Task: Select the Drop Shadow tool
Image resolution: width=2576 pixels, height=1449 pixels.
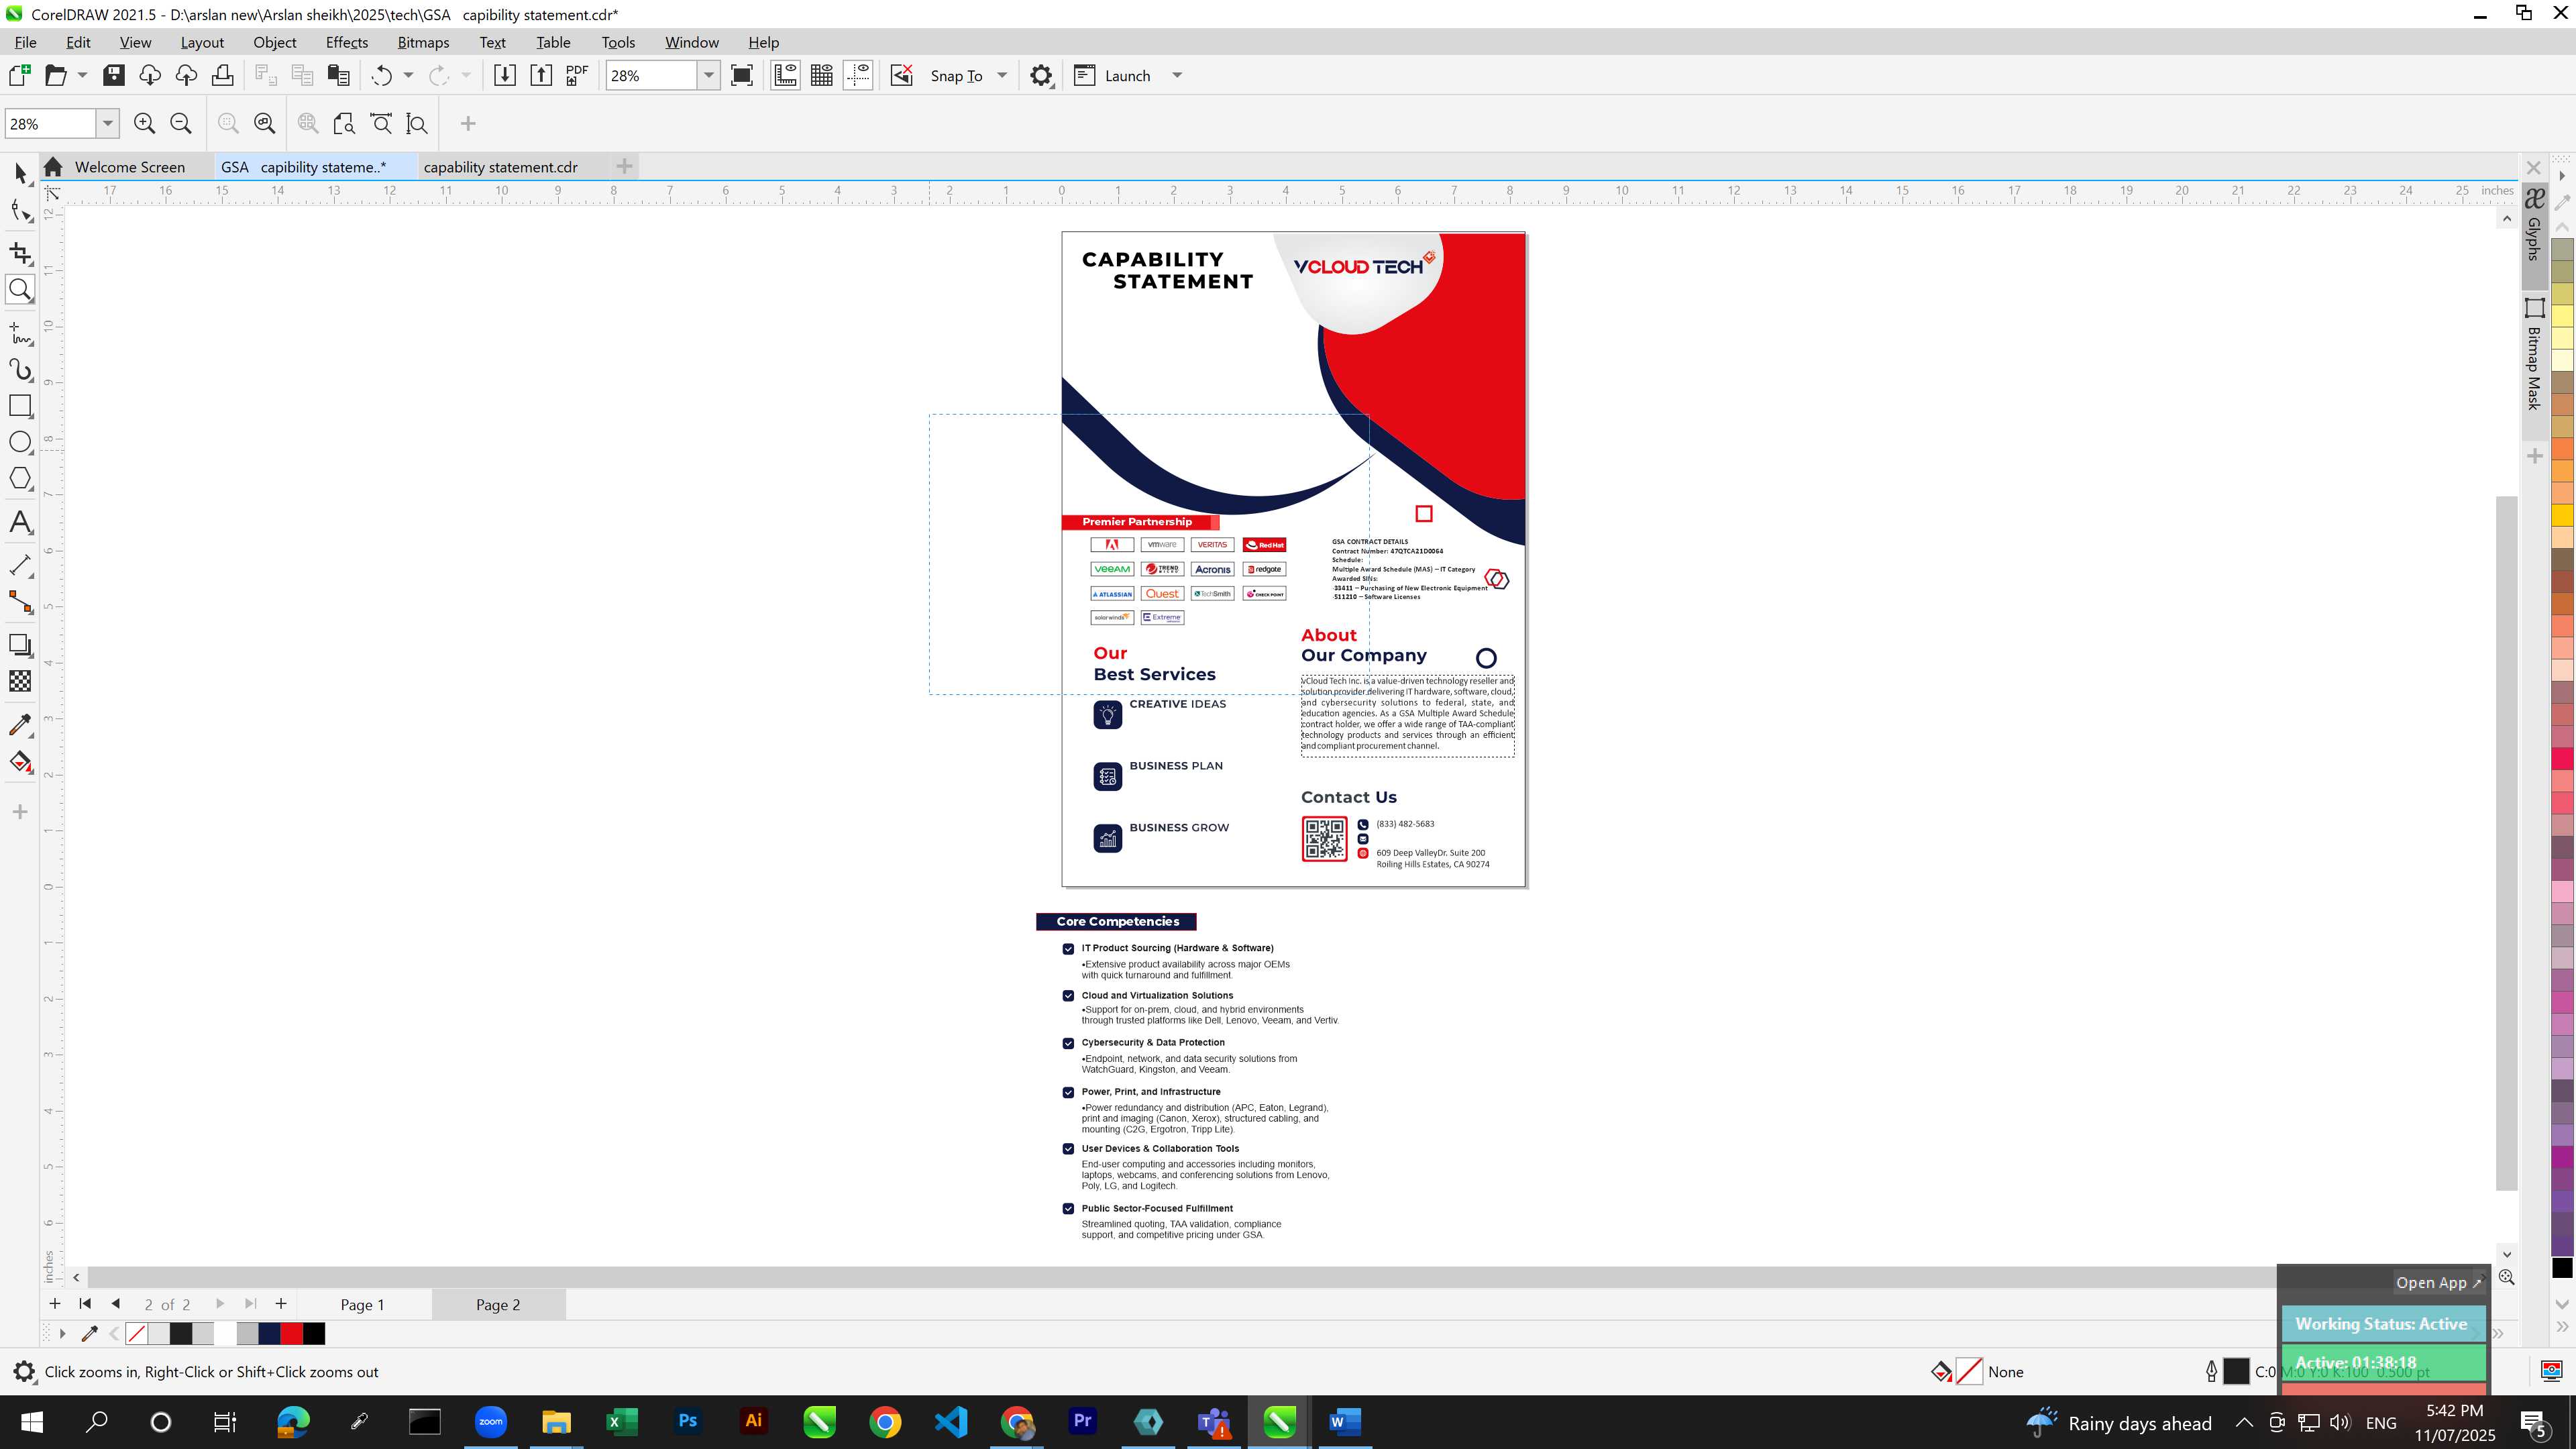Action: pos(20,645)
